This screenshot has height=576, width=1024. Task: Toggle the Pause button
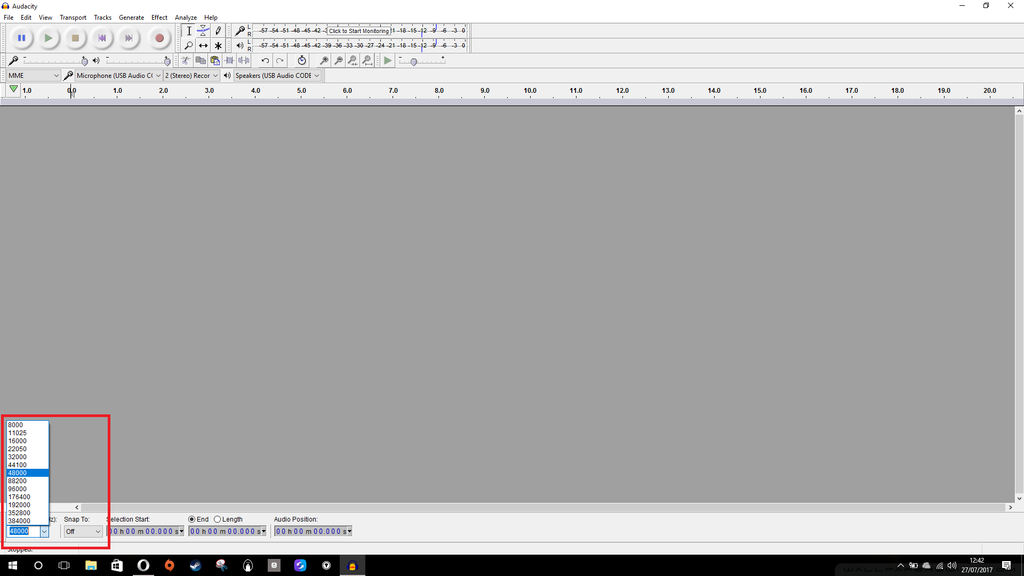(x=21, y=37)
